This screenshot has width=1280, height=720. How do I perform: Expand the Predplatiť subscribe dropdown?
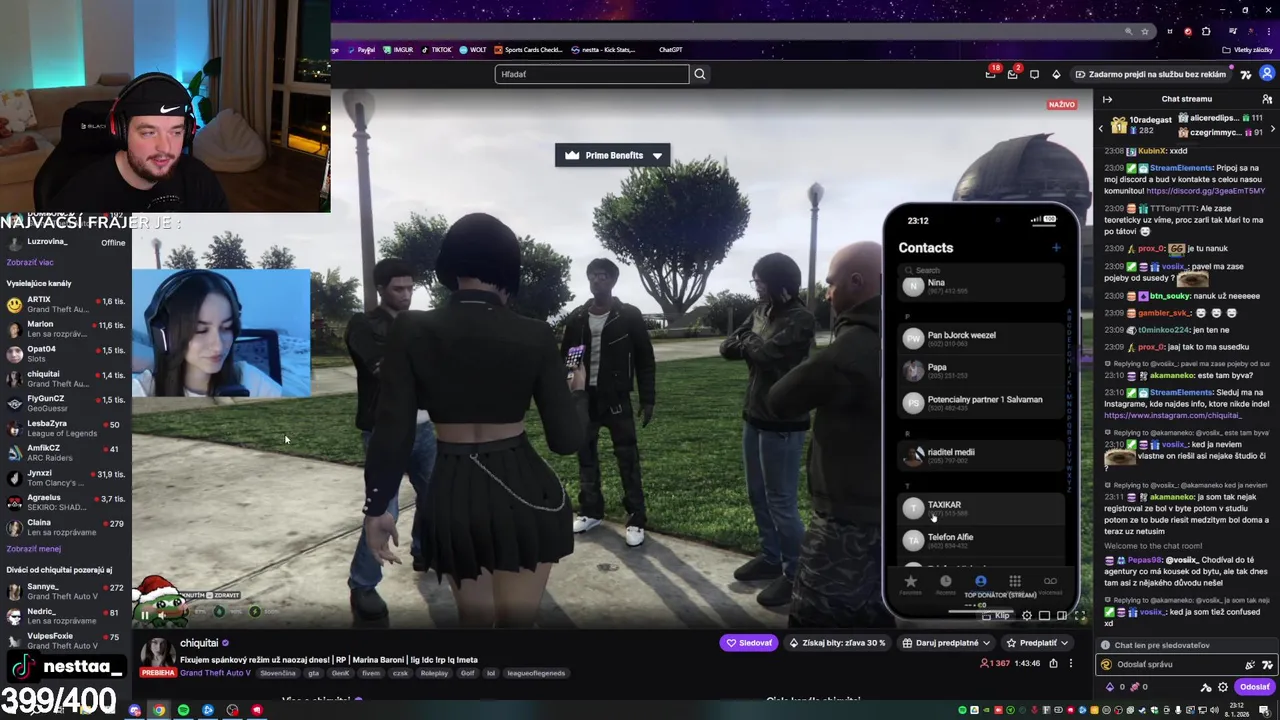(1038, 643)
